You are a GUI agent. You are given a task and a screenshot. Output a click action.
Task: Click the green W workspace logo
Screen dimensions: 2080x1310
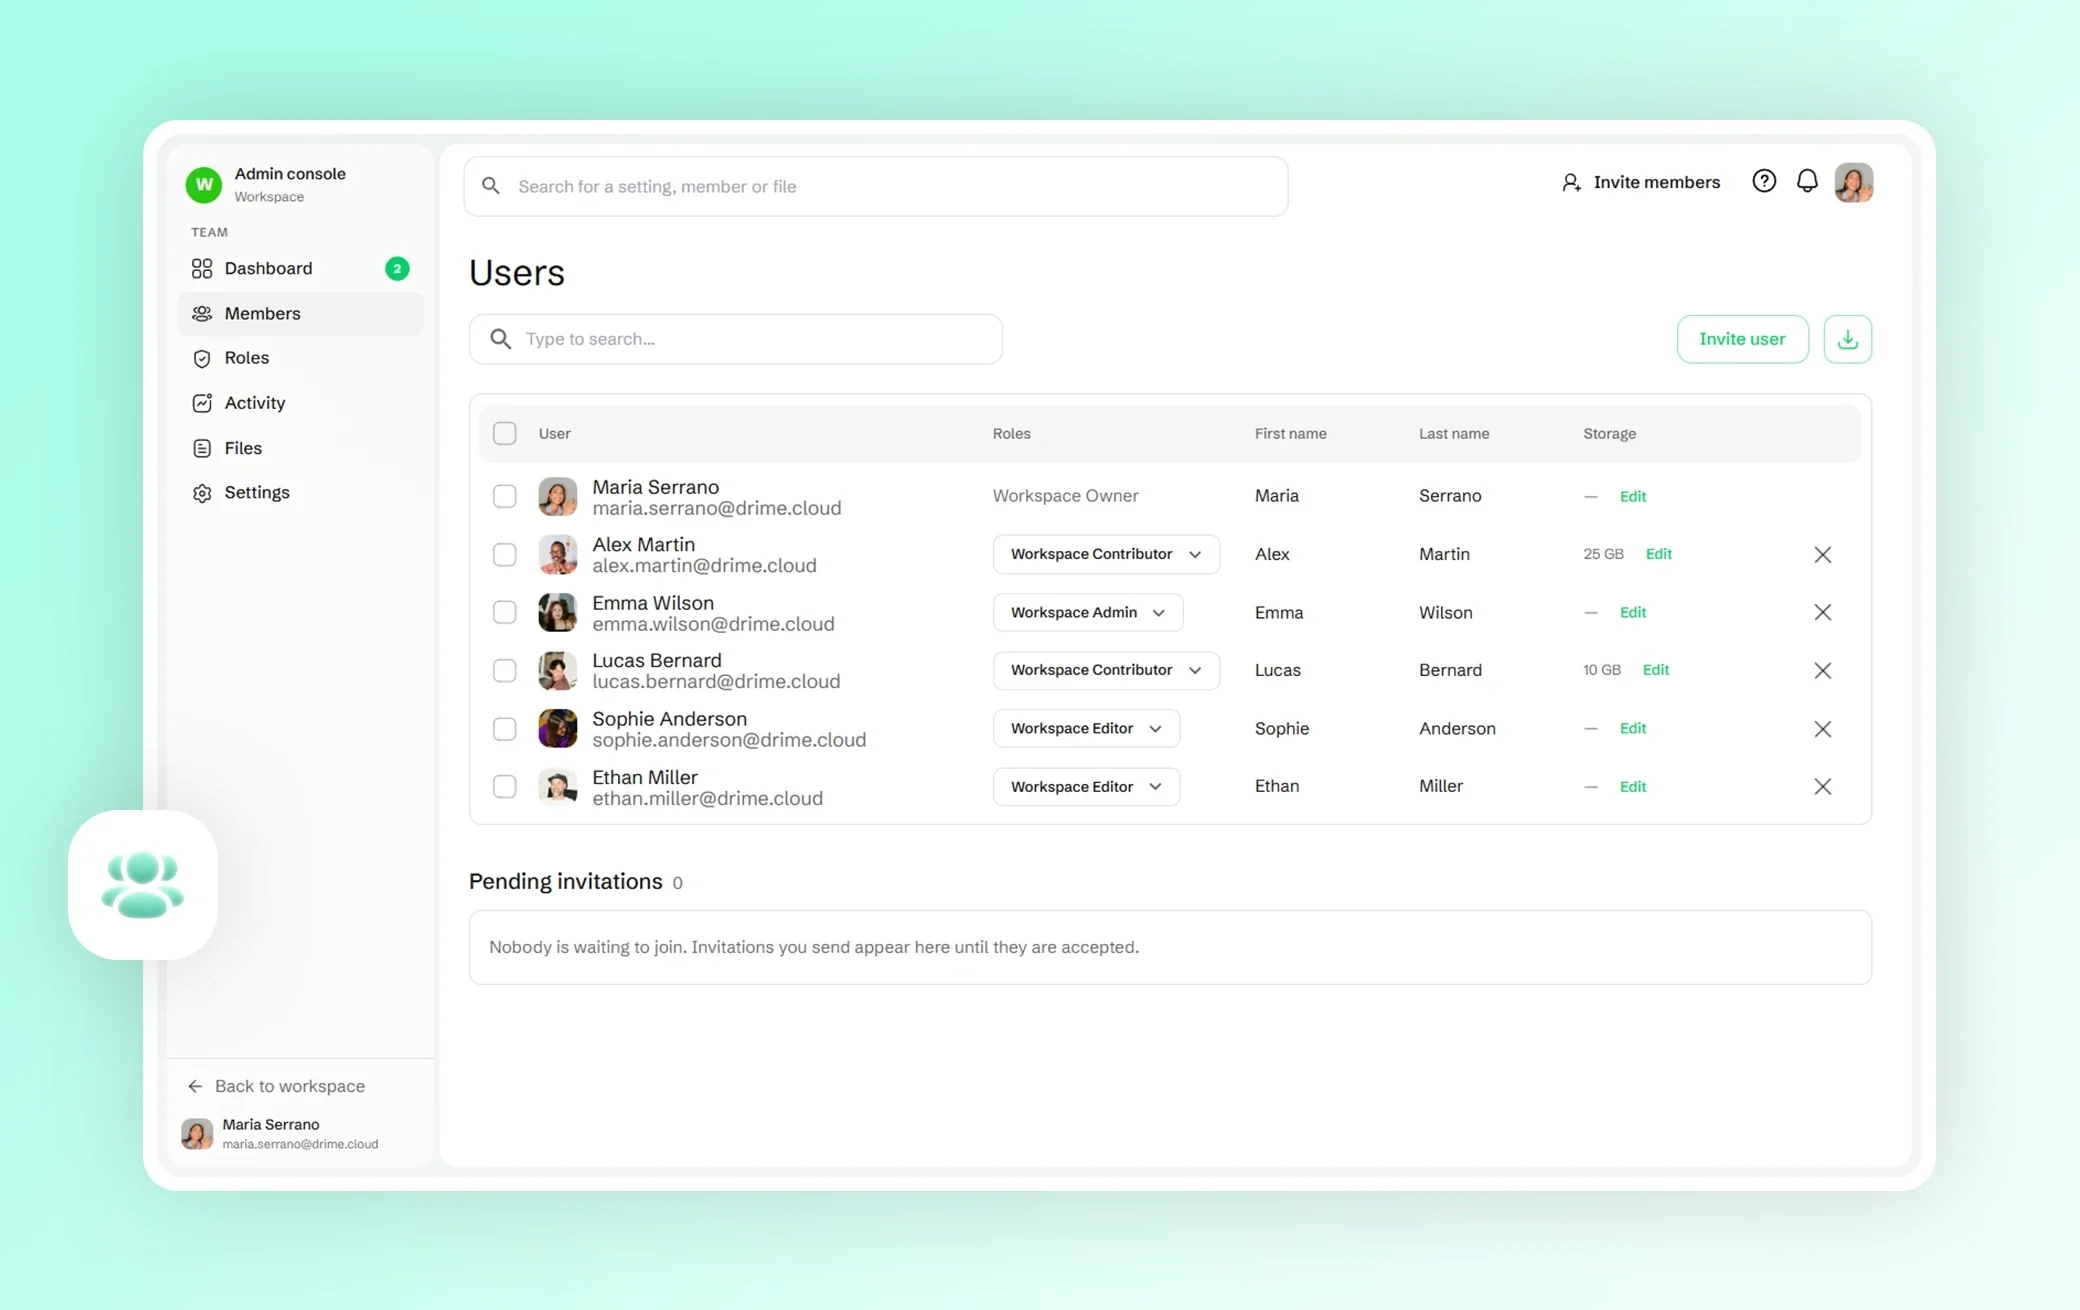point(204,184)
